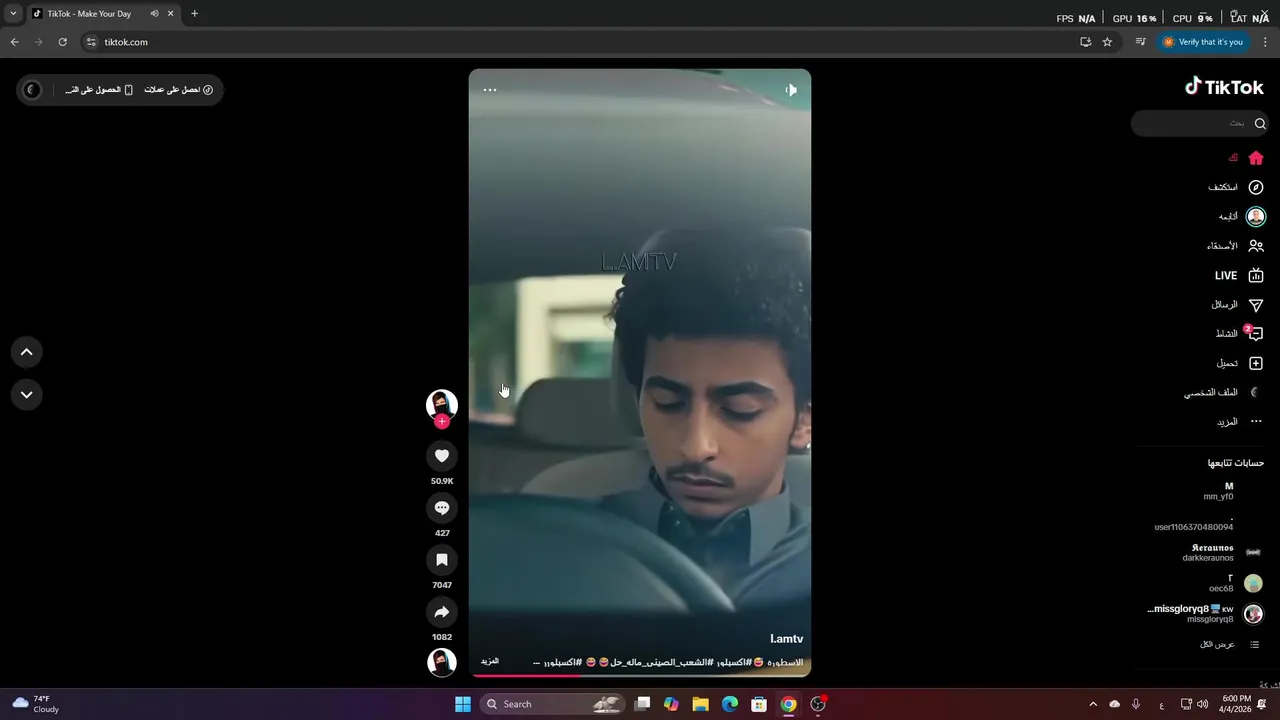The height and width of the screenshot is (720, 1280).
Task: Click the Get coins (احصل على عملات) button
Action: click(x=179, y=90)
